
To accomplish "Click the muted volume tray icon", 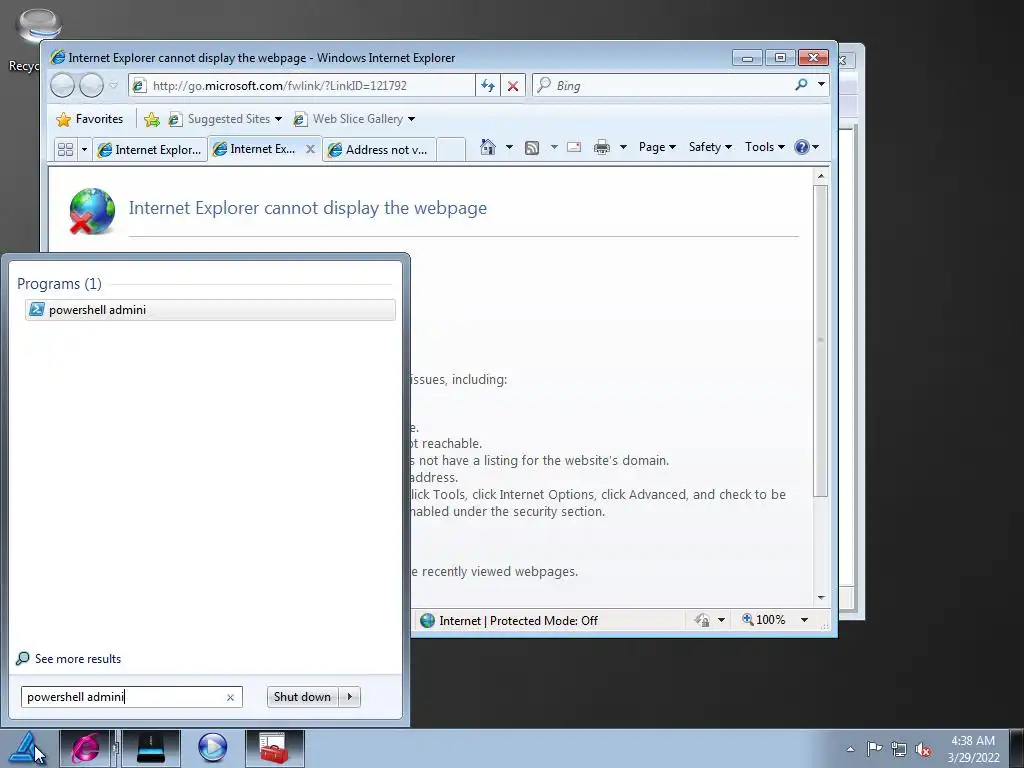I will pyautogui.click(x=923, y=749).
